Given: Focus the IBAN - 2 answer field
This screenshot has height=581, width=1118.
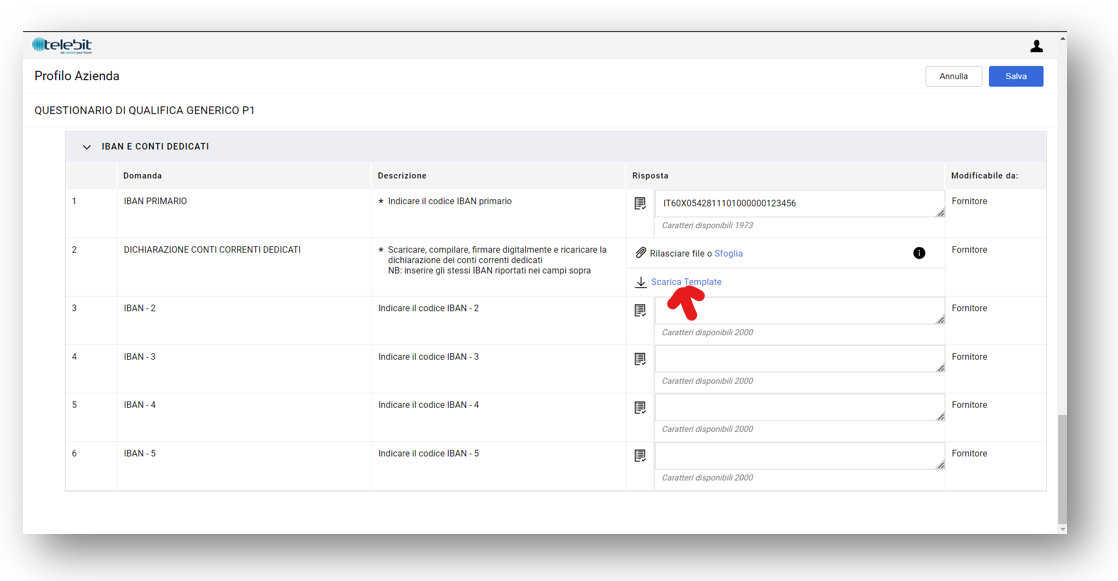Looking at the screenshot, I should coord(798,311).
